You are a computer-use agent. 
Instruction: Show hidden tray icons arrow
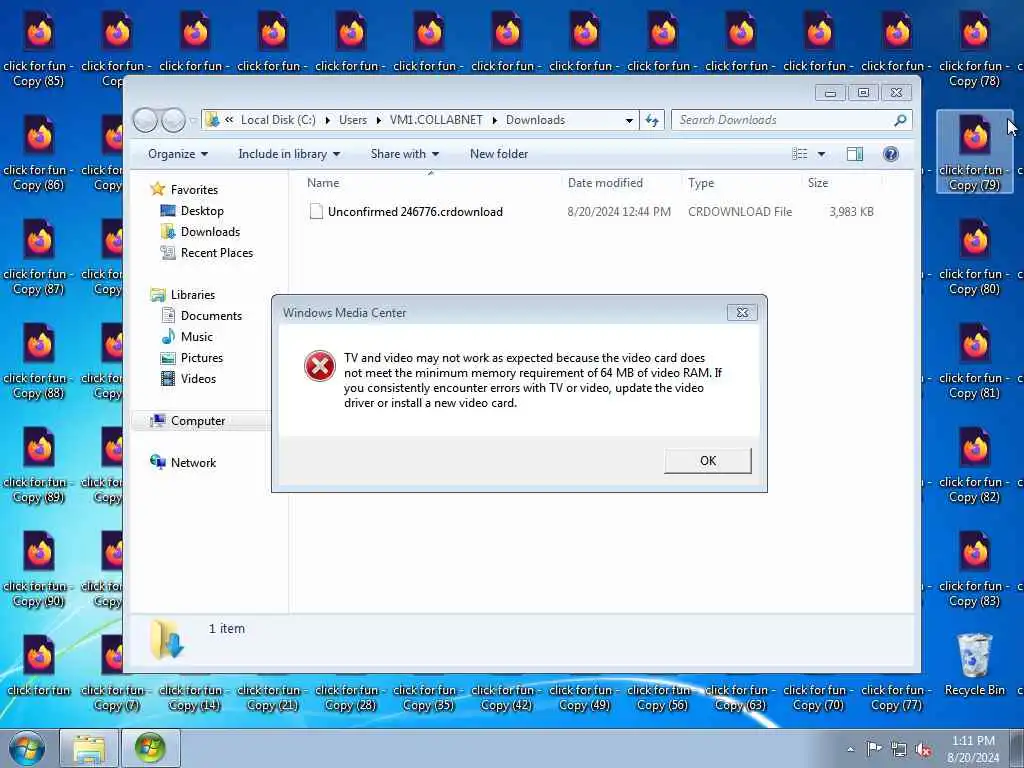point(850,749)
